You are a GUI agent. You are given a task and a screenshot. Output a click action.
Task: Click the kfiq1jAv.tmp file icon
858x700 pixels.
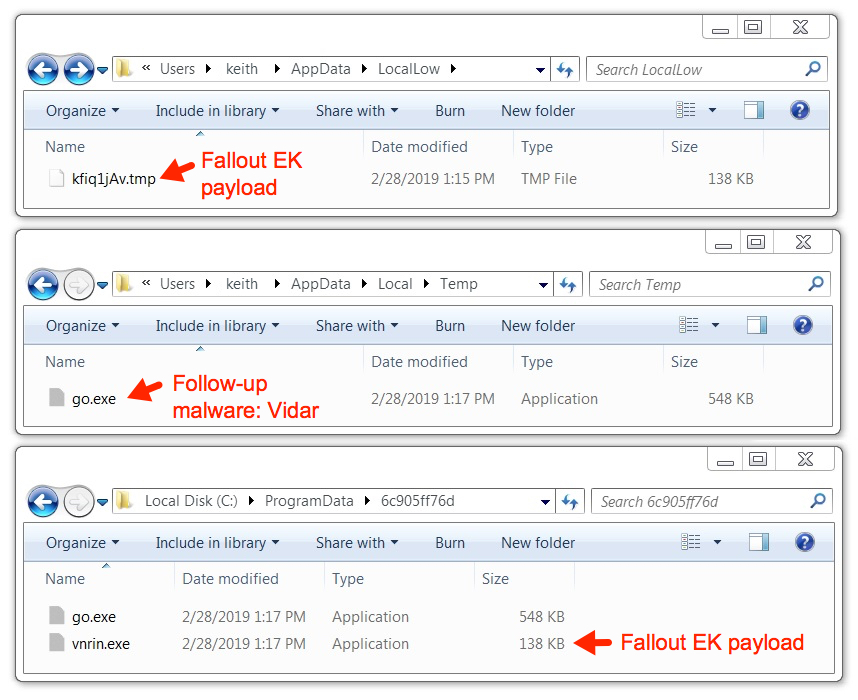tap(56, 178)
